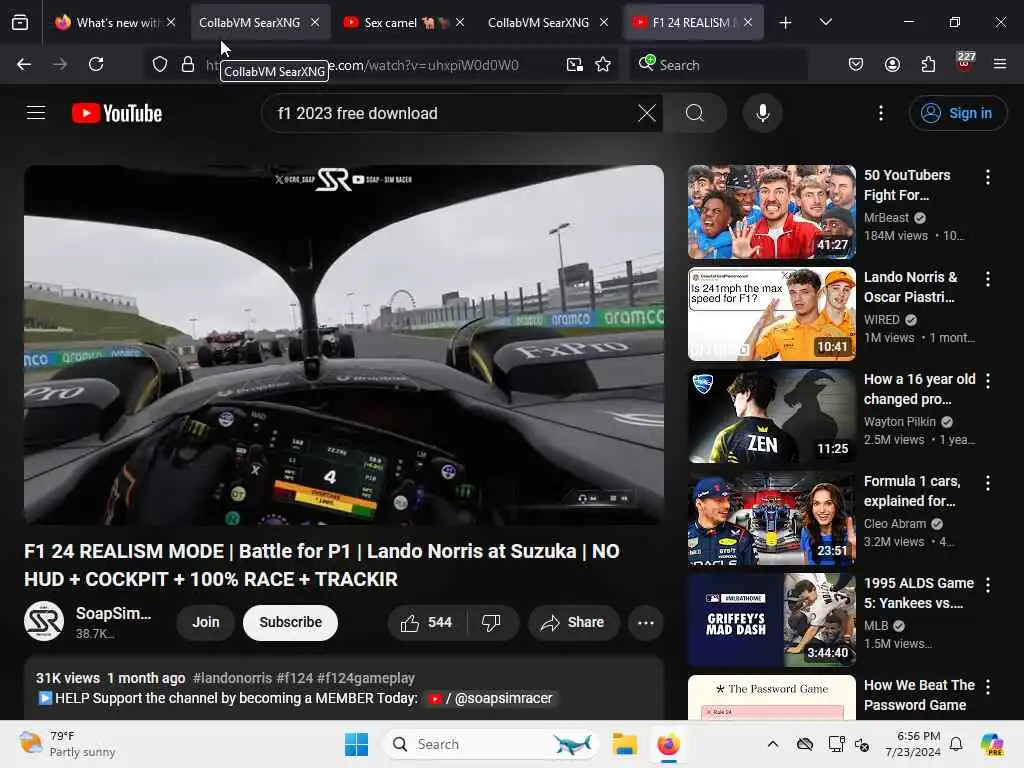Click Windows taskbar Search box
Viewport: 1024px width, 768px height.
pyautogui.click(x=490, y=744)
